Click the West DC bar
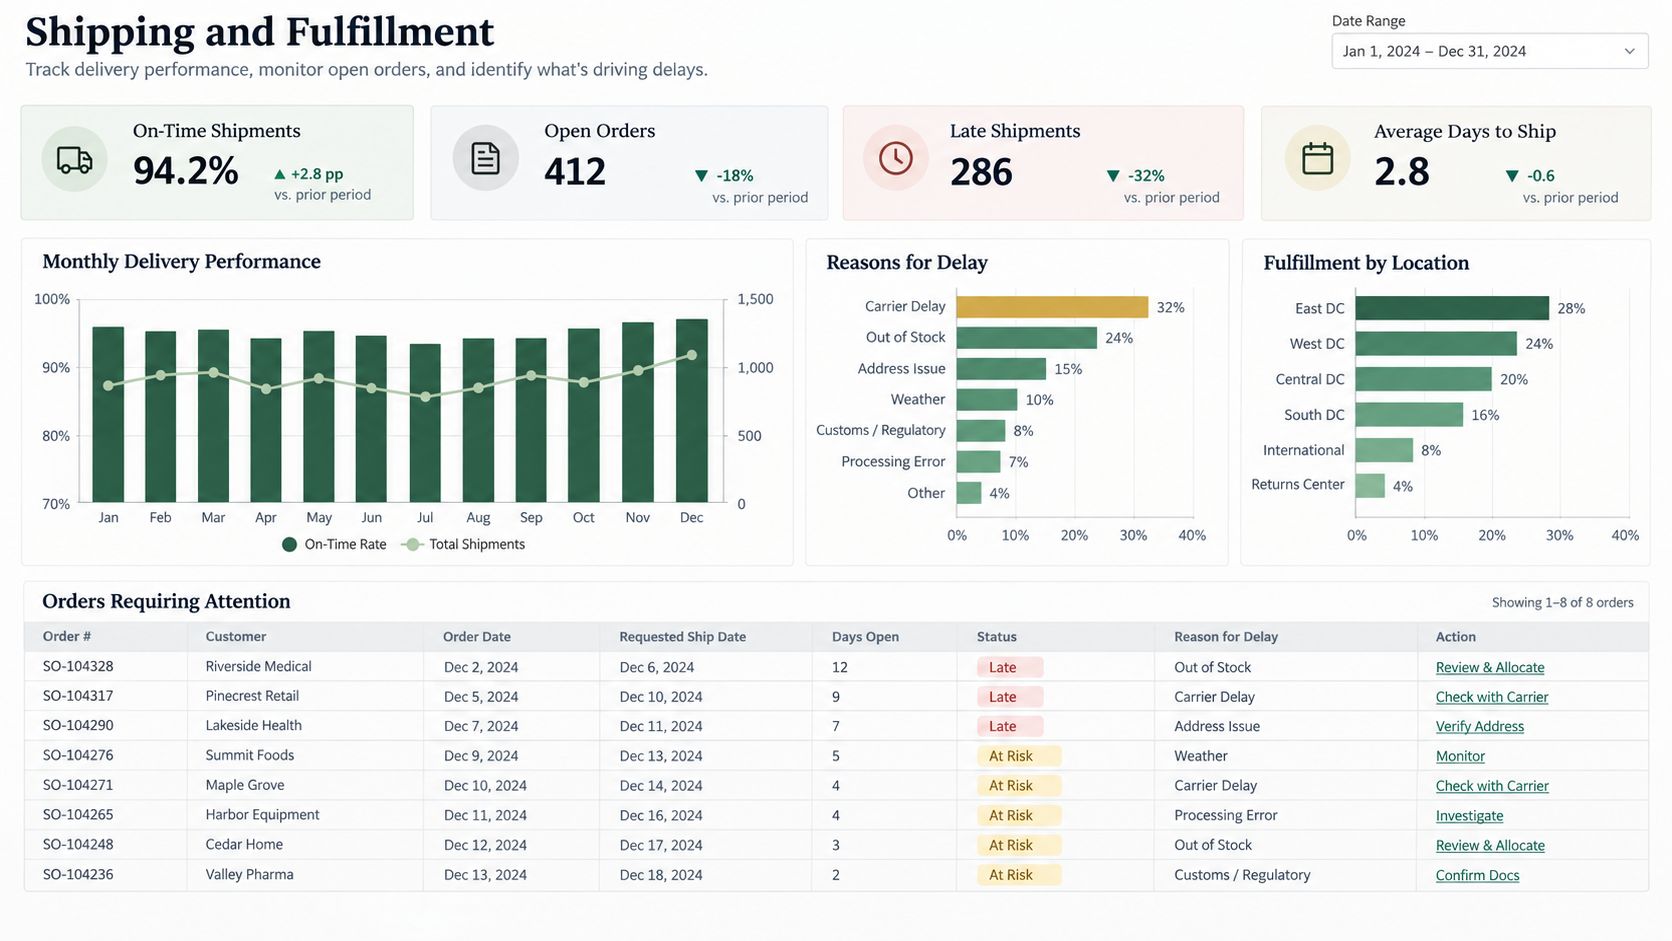 coord(1436,344)
